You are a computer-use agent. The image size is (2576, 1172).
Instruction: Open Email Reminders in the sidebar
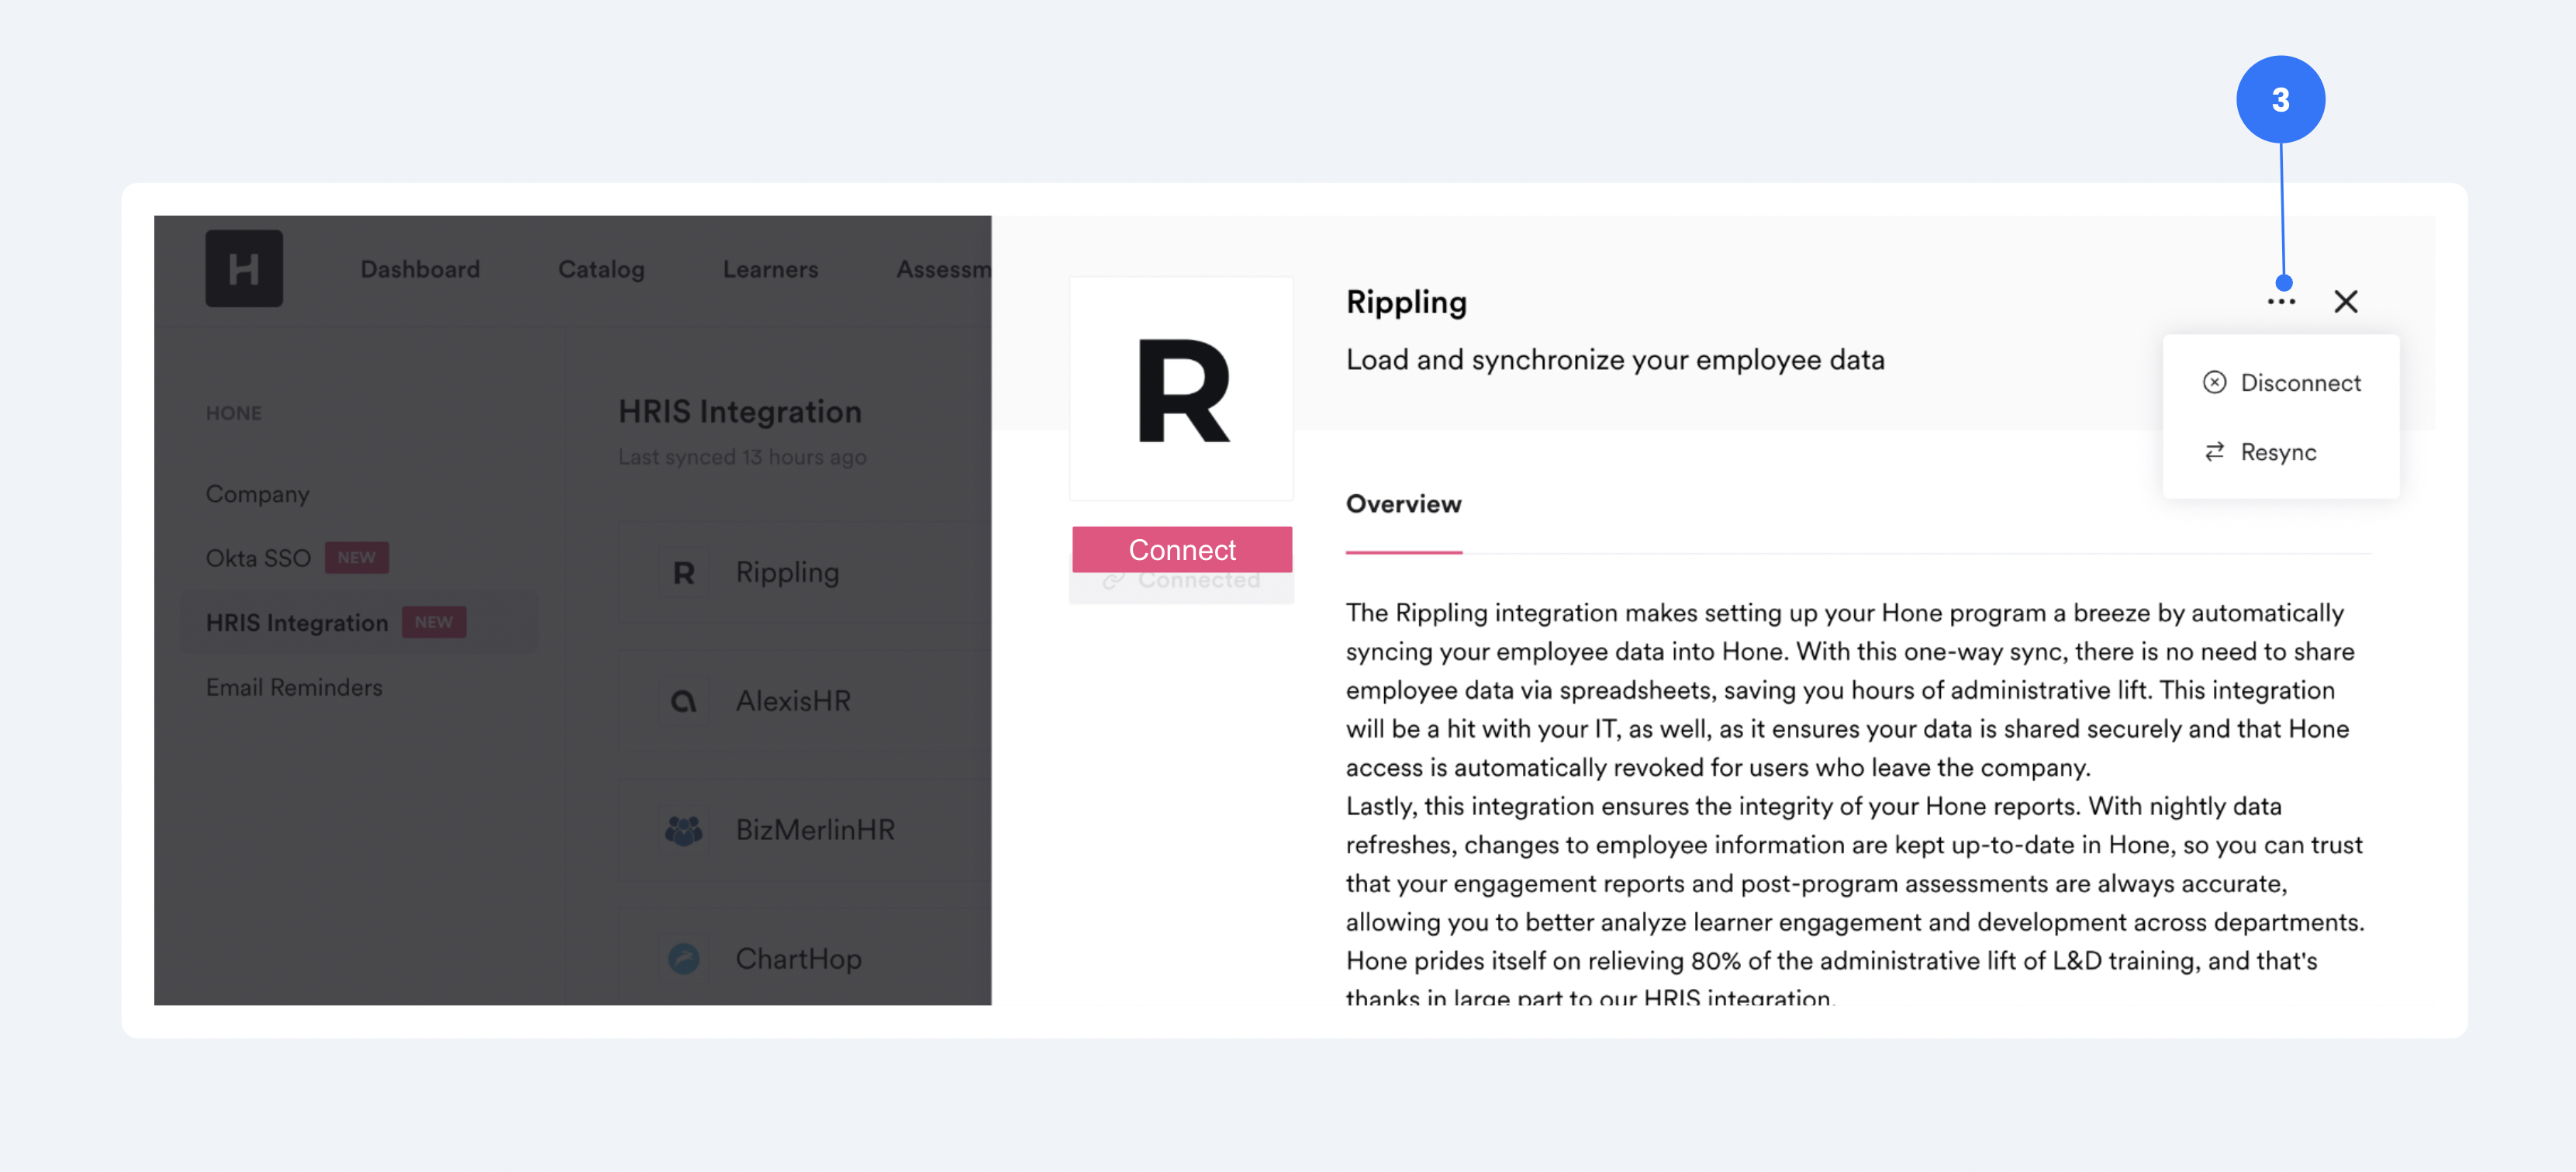pos(294,687)
